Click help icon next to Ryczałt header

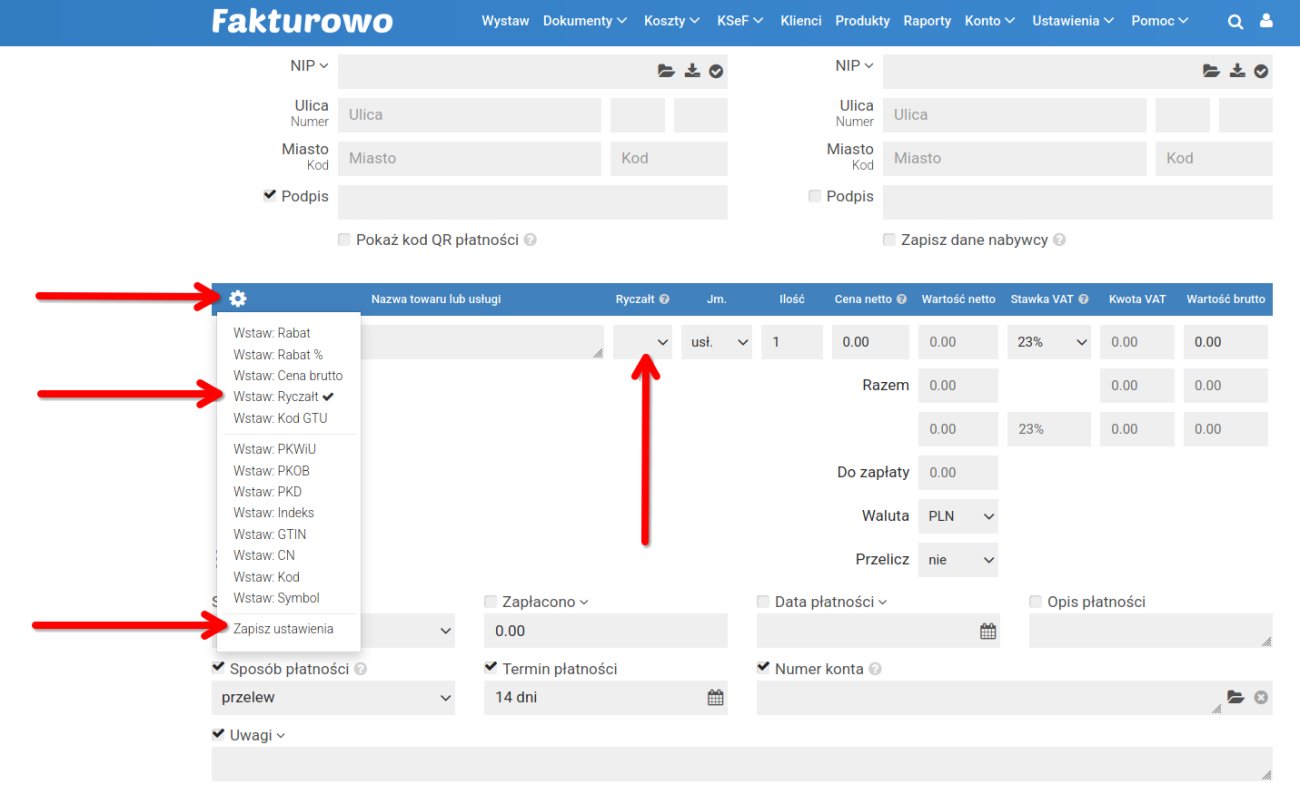(664, 299)
